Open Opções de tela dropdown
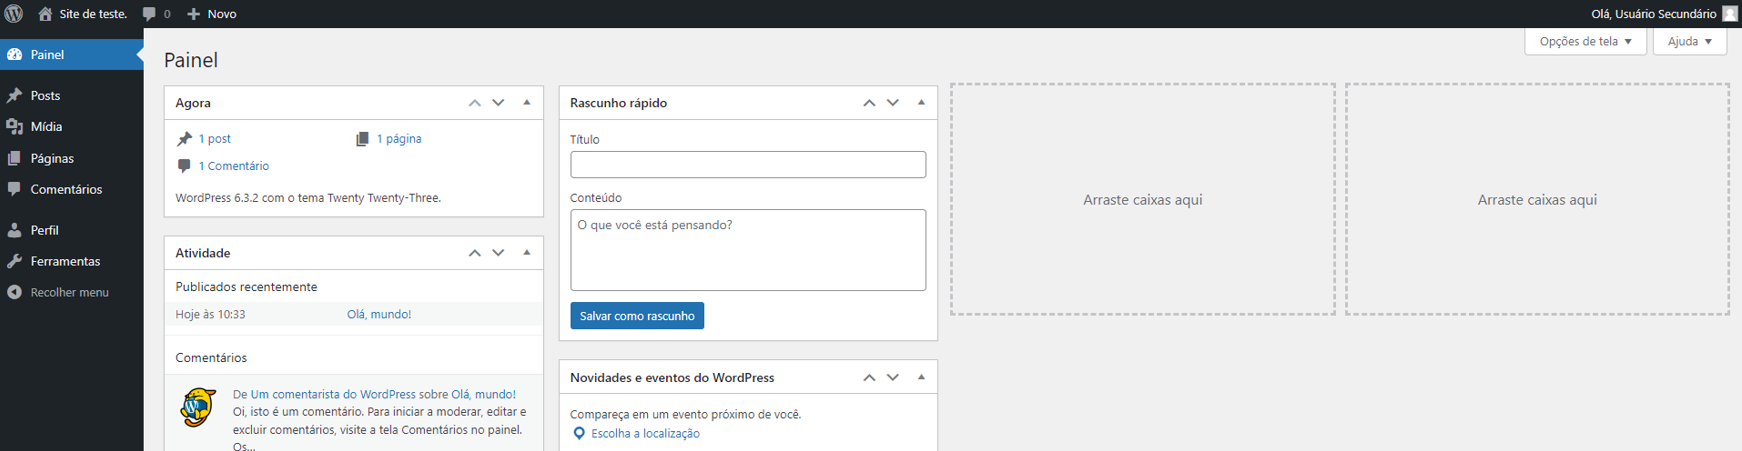This screenshot has height=451, width=1742. tap(1585, 41)
